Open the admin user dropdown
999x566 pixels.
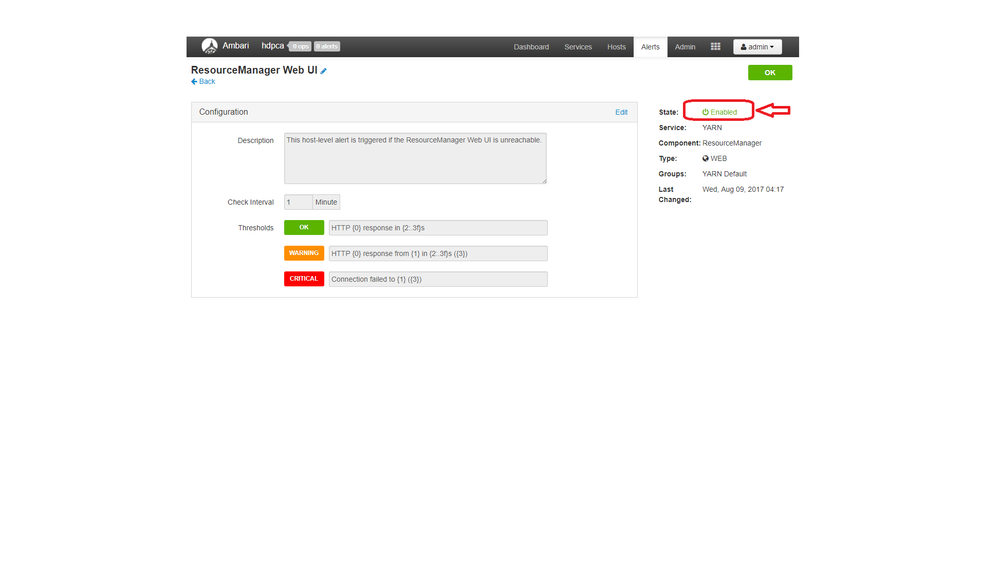click(757, 47)
